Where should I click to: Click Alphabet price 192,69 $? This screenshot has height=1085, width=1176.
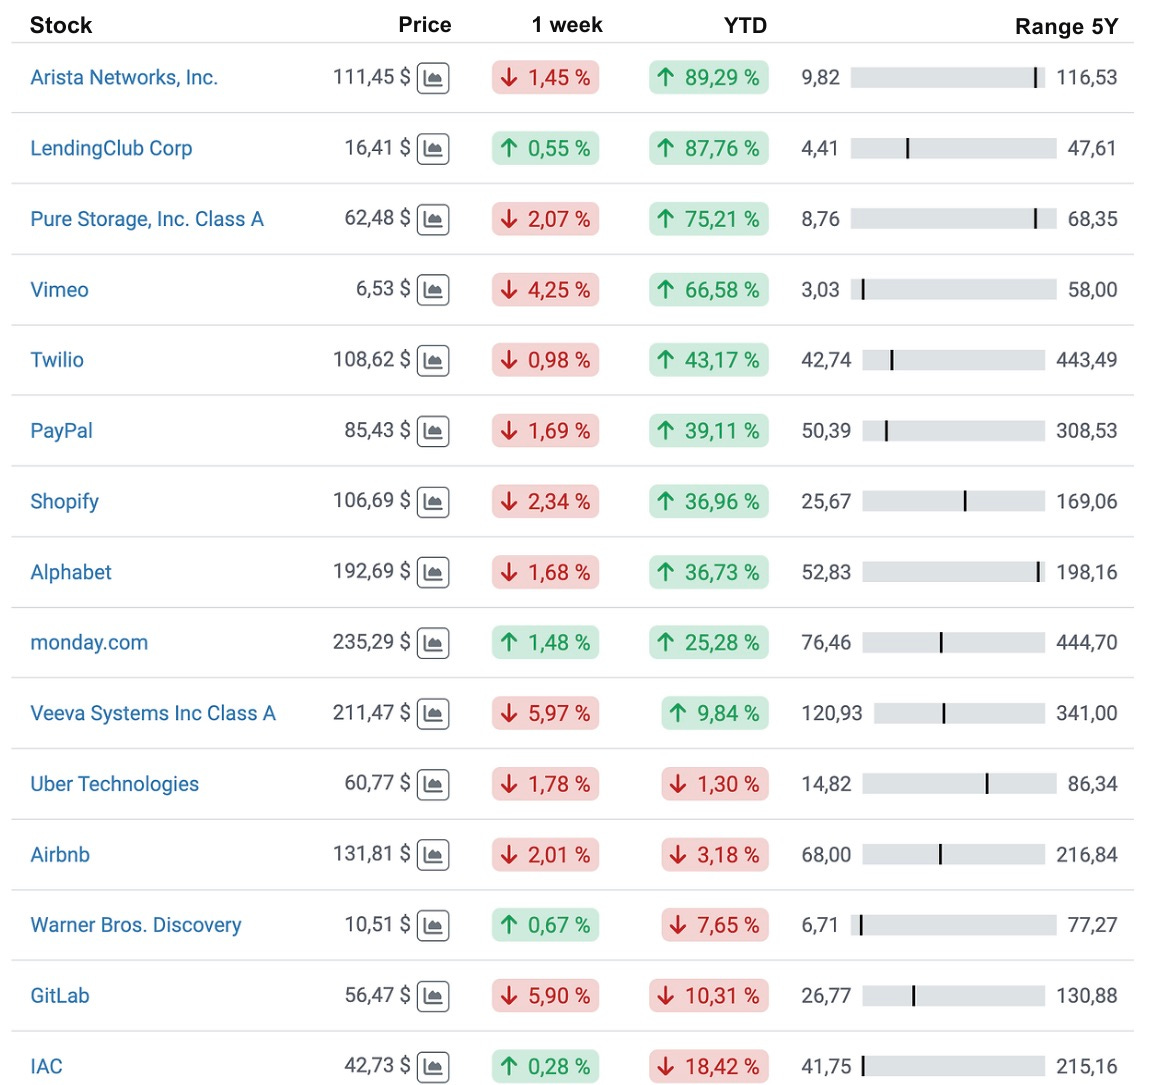371,571
